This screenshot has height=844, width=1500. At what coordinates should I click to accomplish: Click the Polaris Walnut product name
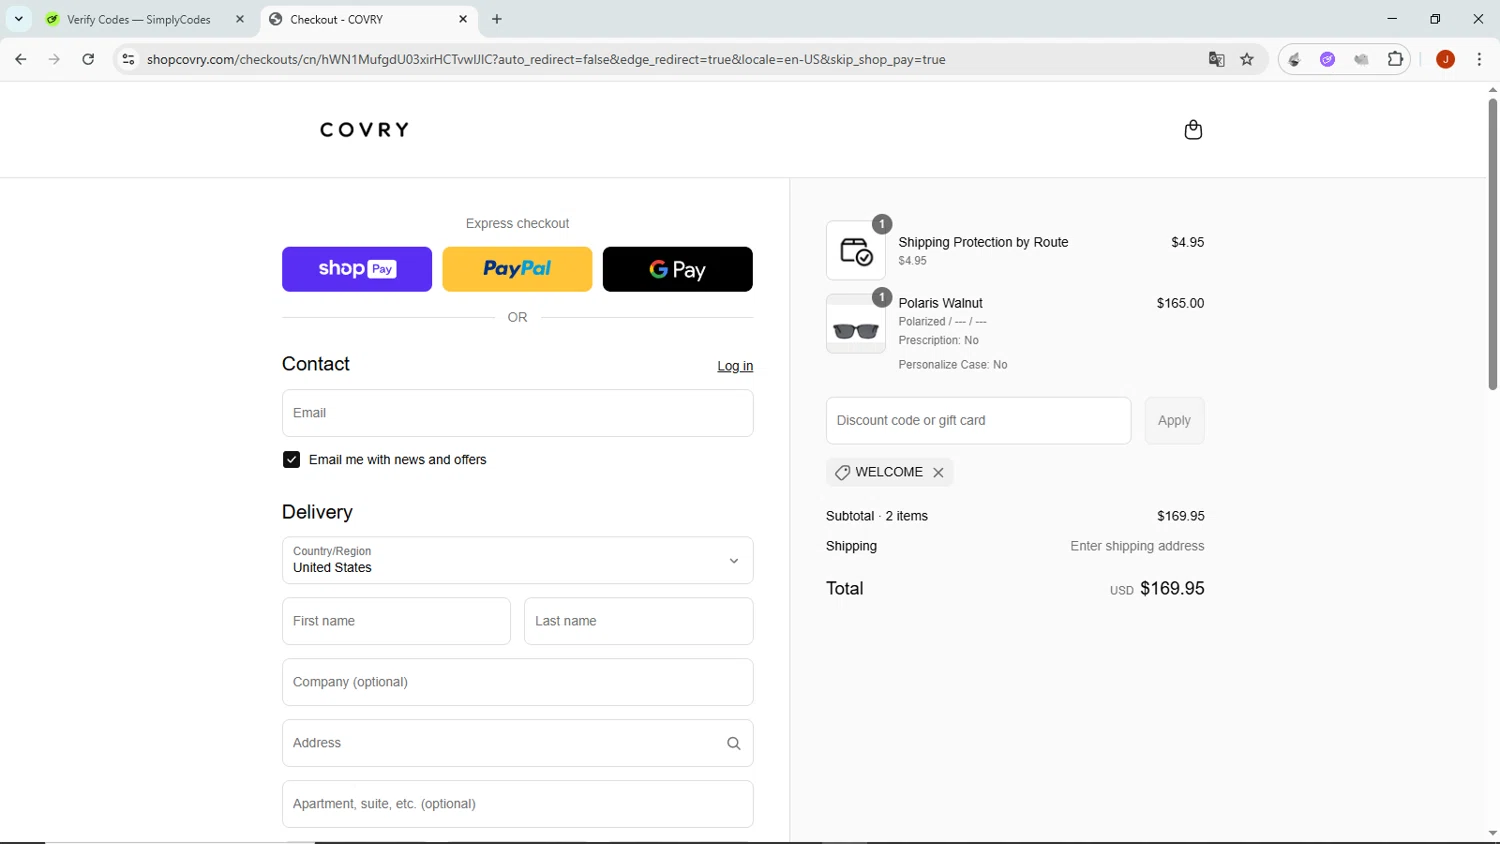(x=940, y=303)
